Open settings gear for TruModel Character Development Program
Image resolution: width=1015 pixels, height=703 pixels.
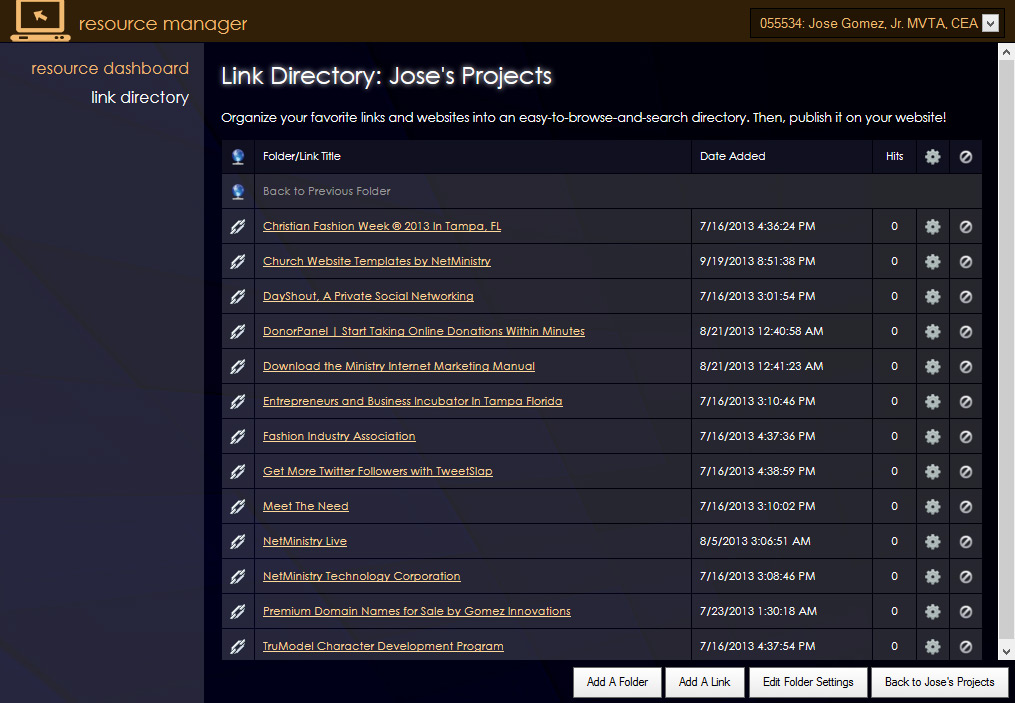coord(932,646)
